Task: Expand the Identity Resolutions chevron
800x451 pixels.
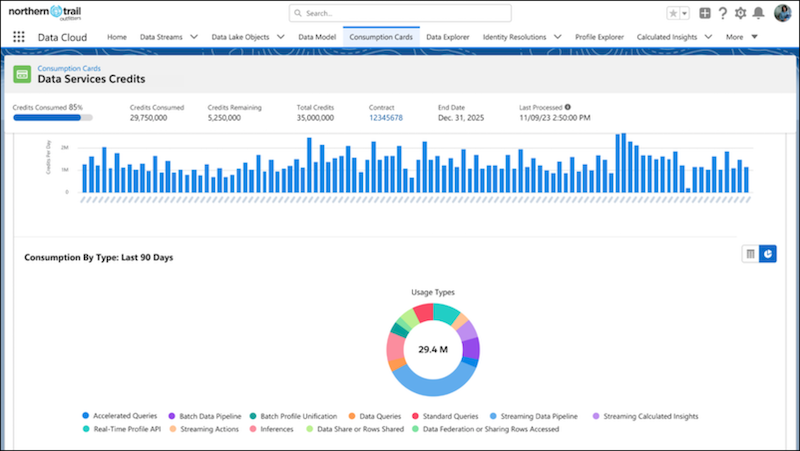Action: [x=558, y=37]
